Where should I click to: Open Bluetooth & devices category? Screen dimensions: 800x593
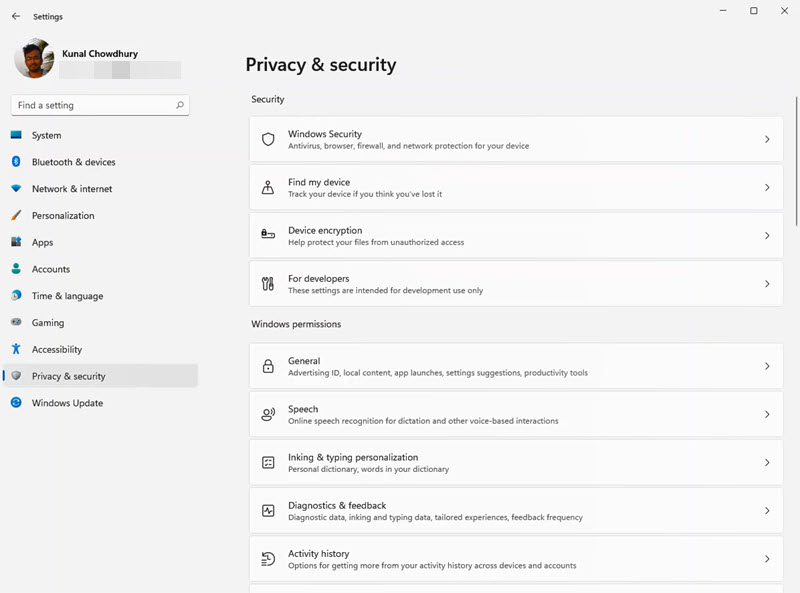[x=101, y=162]
